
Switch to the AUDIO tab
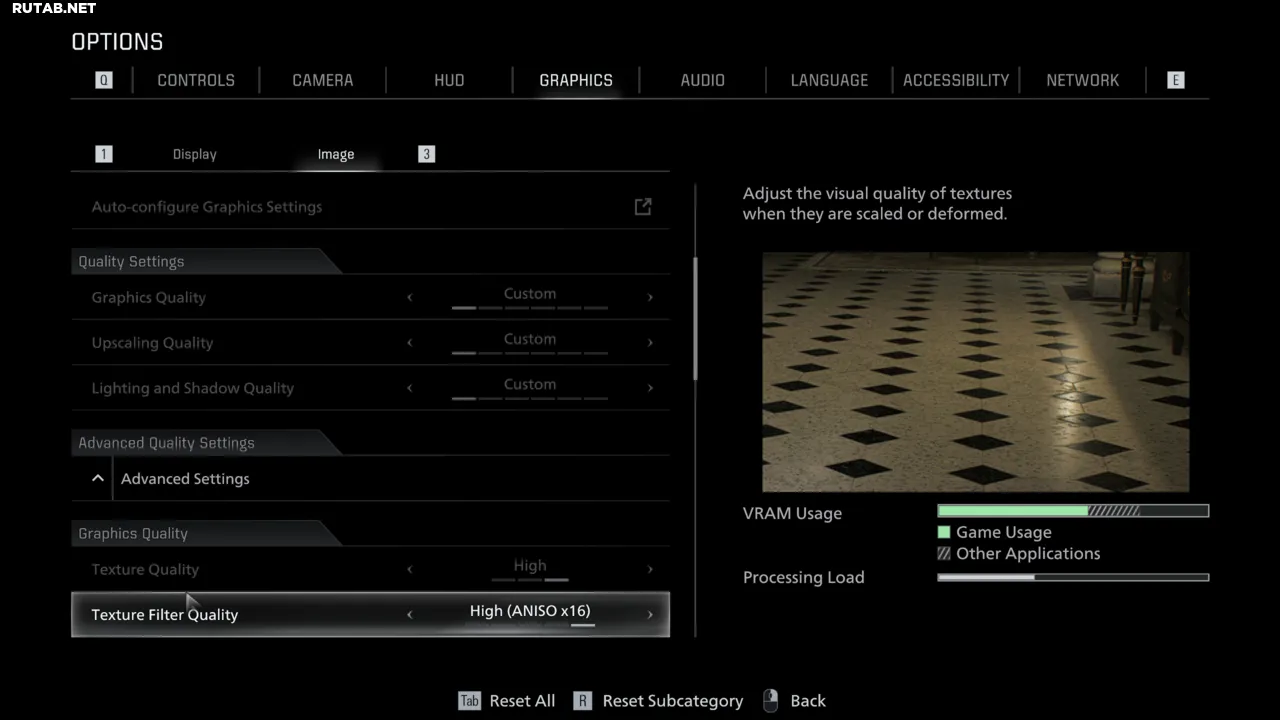[x=702, y=80]
